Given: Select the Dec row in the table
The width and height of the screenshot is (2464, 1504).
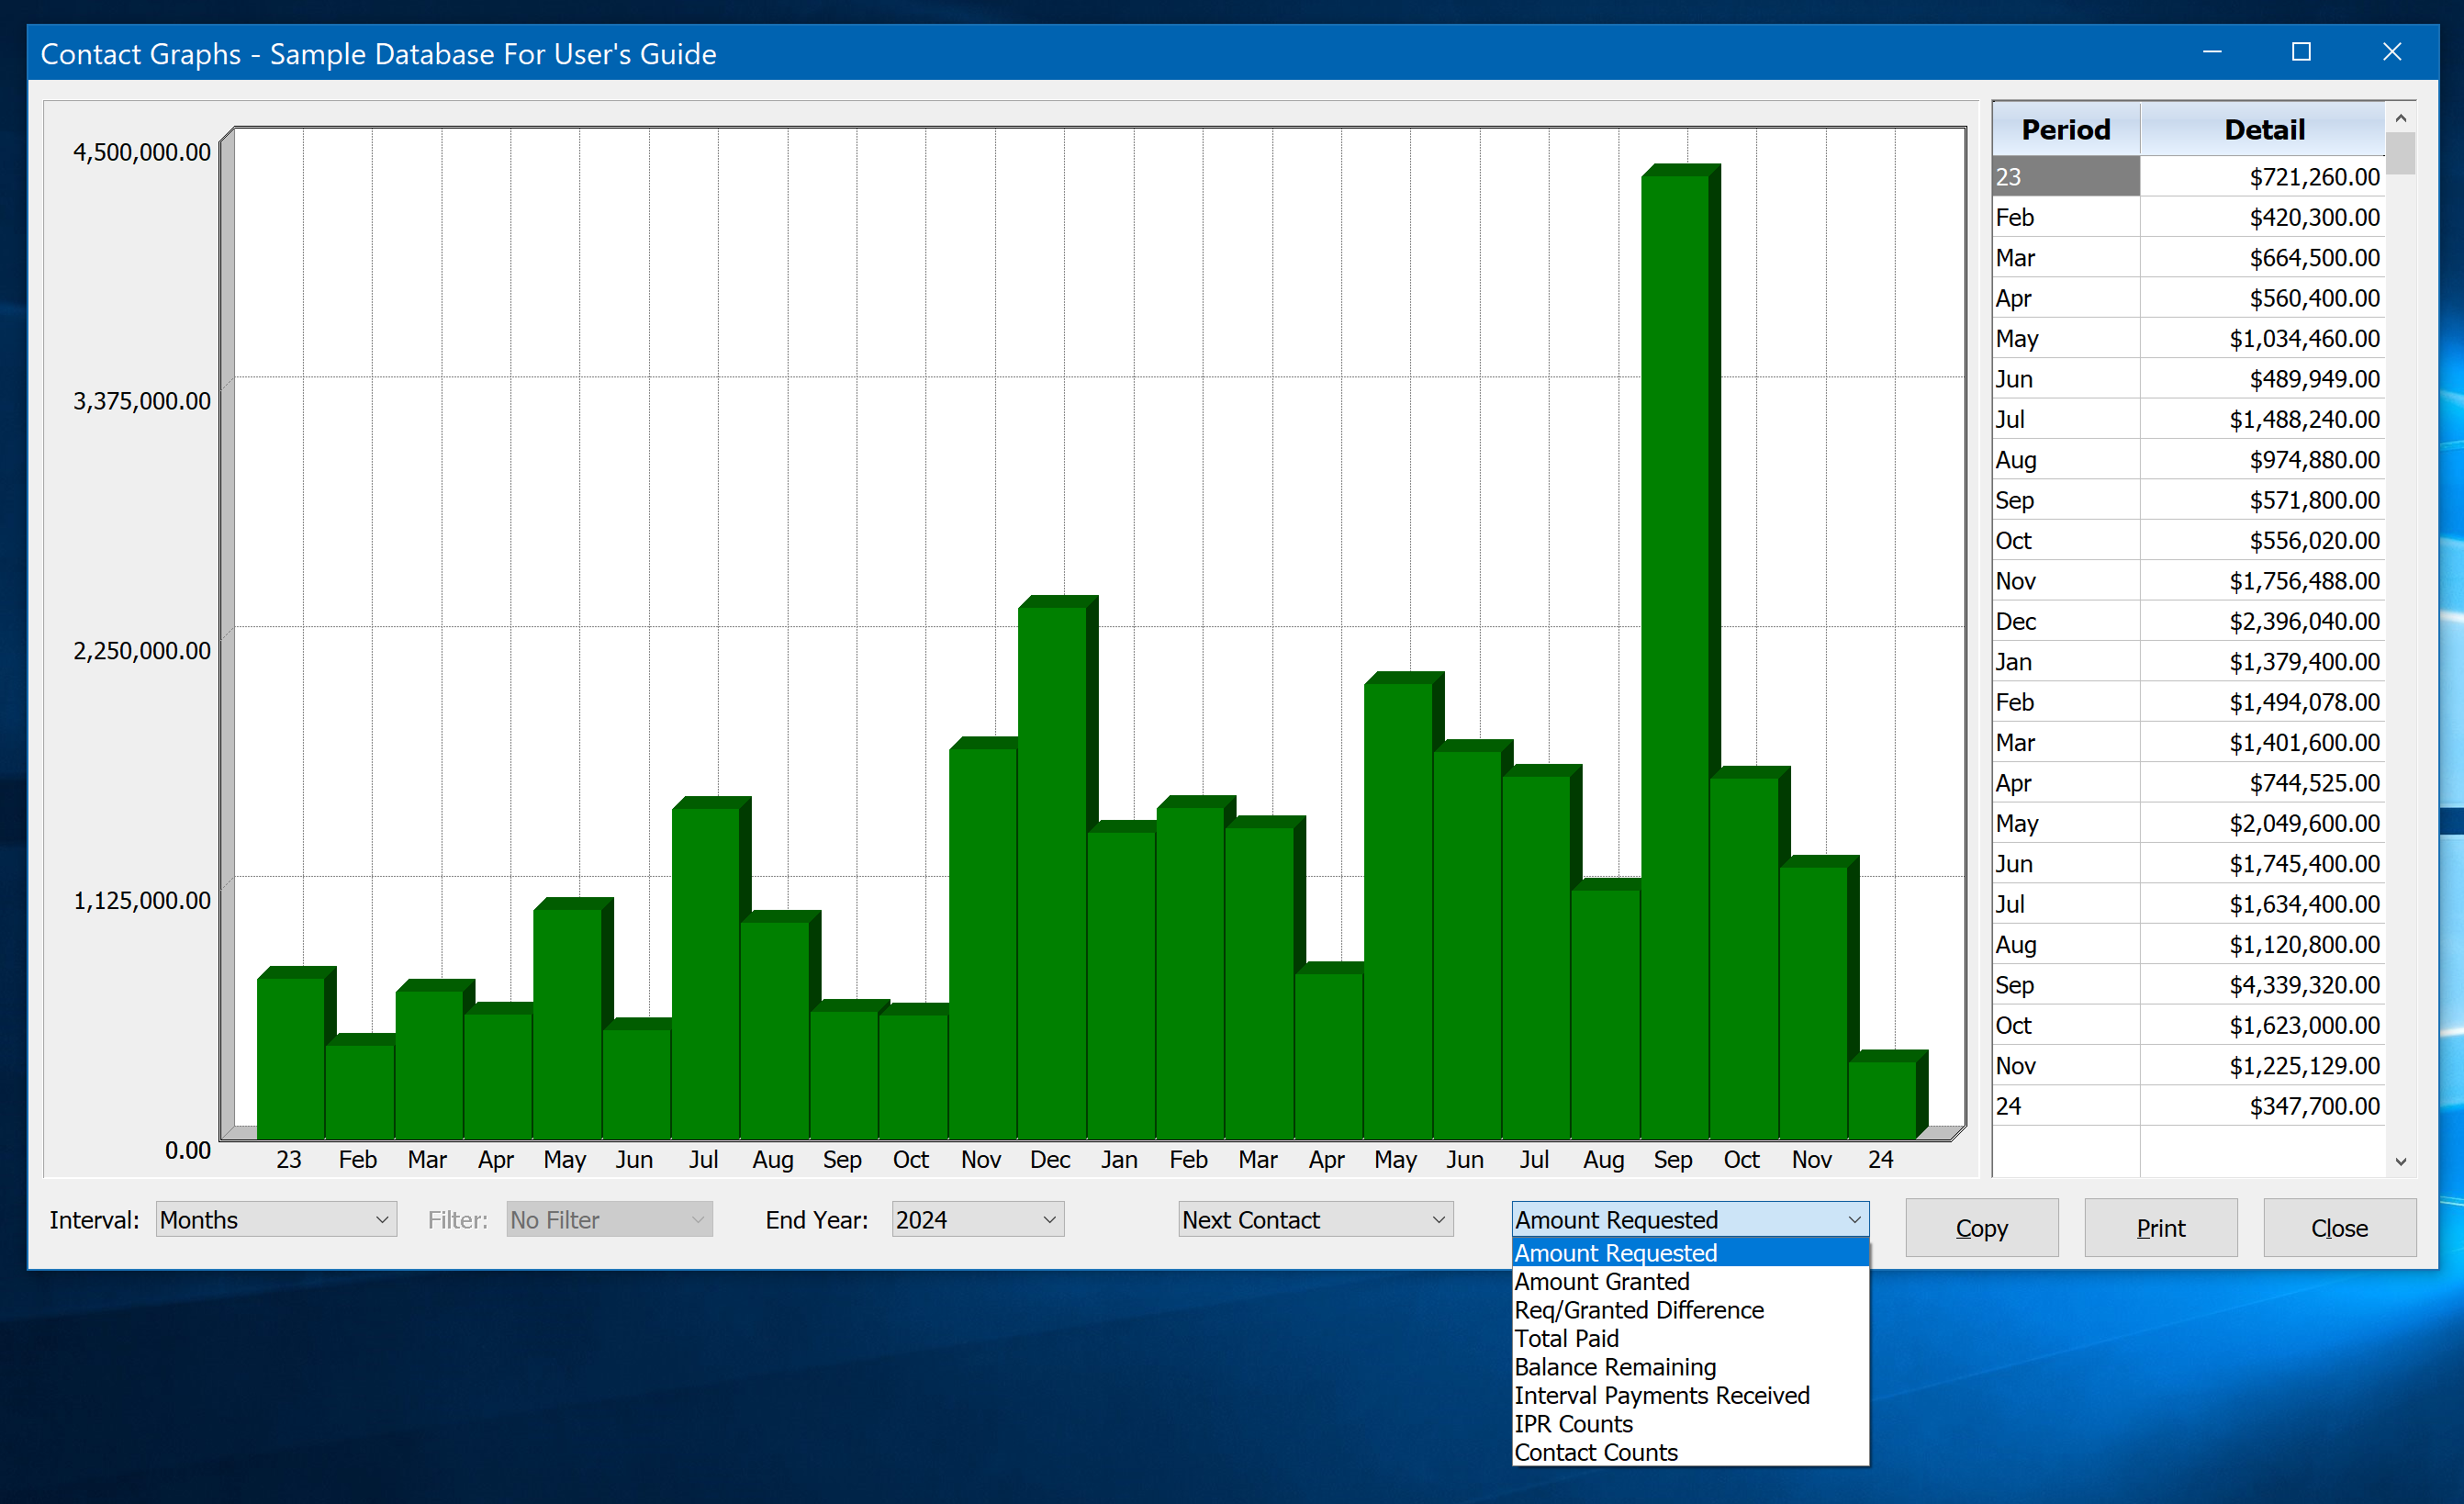Looking at the screenshot, I should pos(2189,621).
